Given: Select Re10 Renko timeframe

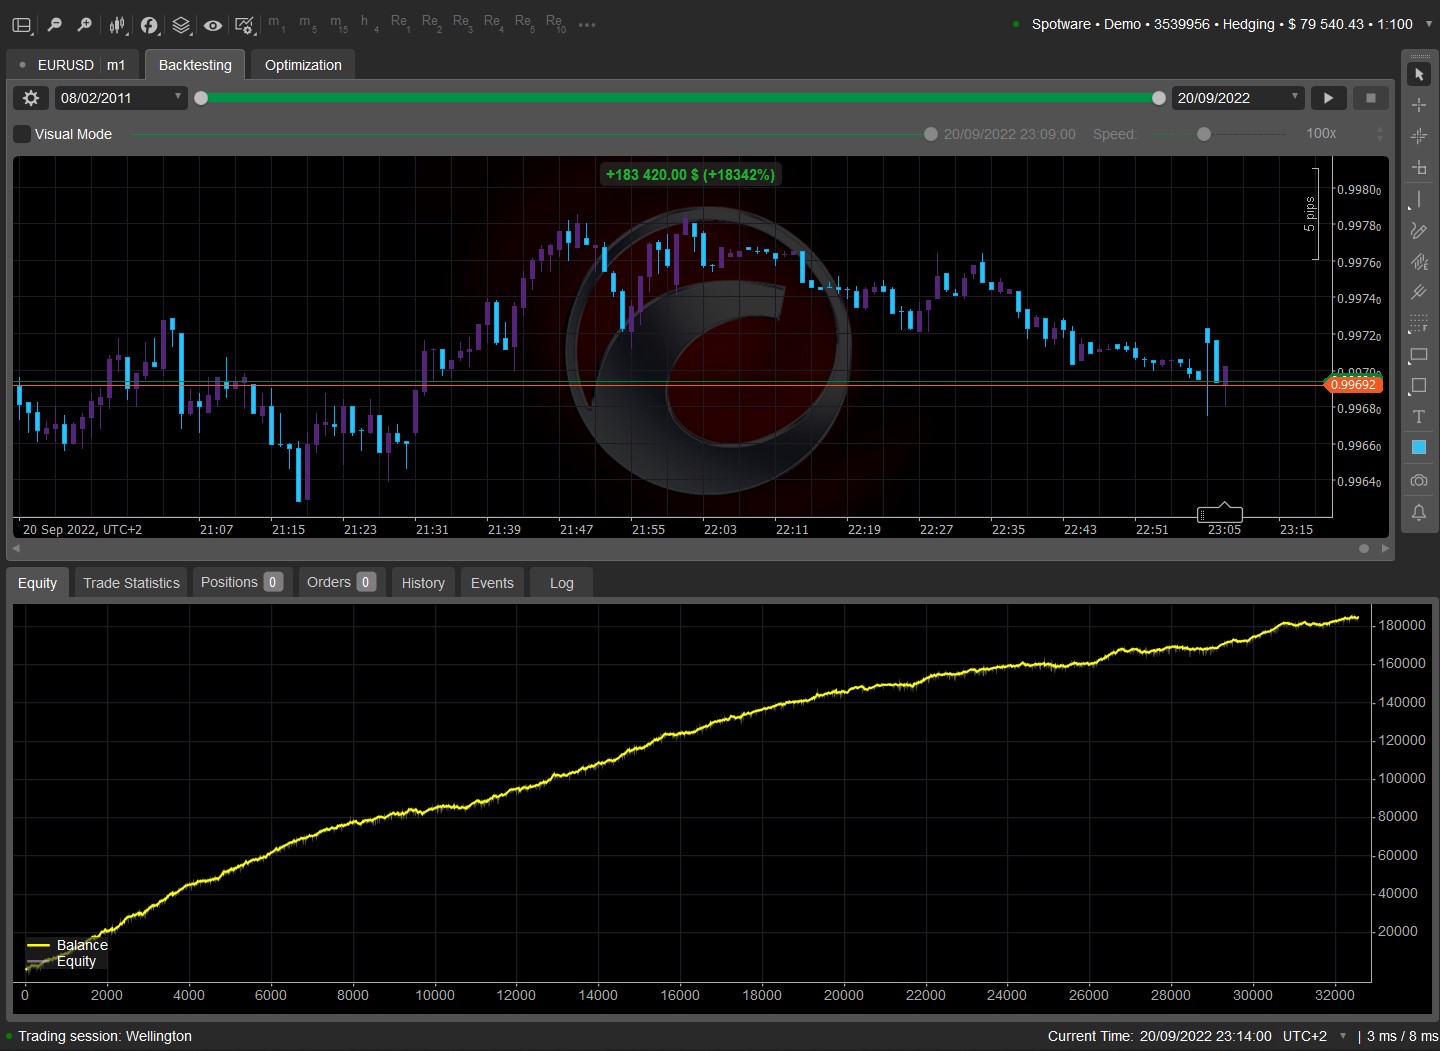Looking at the screenshot, I should pyautogui.click(x=555, y=23).
